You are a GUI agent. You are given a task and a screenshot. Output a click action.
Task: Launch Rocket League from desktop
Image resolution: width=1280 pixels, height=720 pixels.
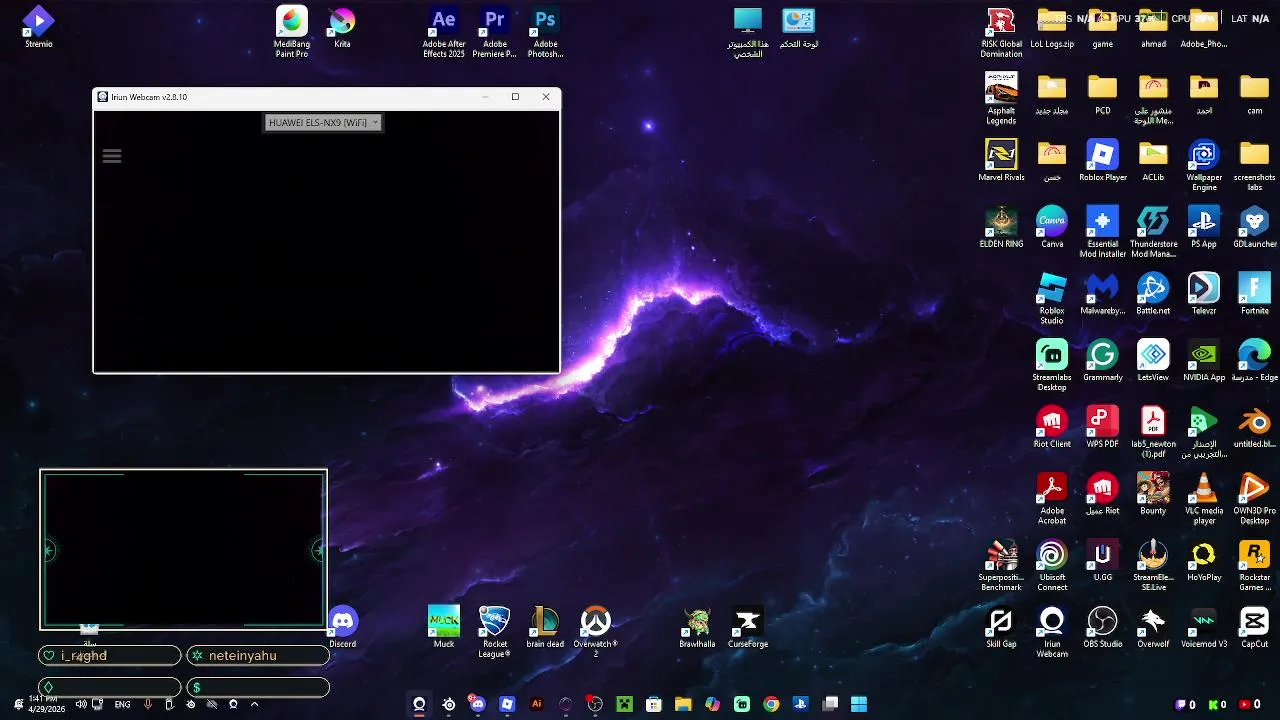coord(495,632)
